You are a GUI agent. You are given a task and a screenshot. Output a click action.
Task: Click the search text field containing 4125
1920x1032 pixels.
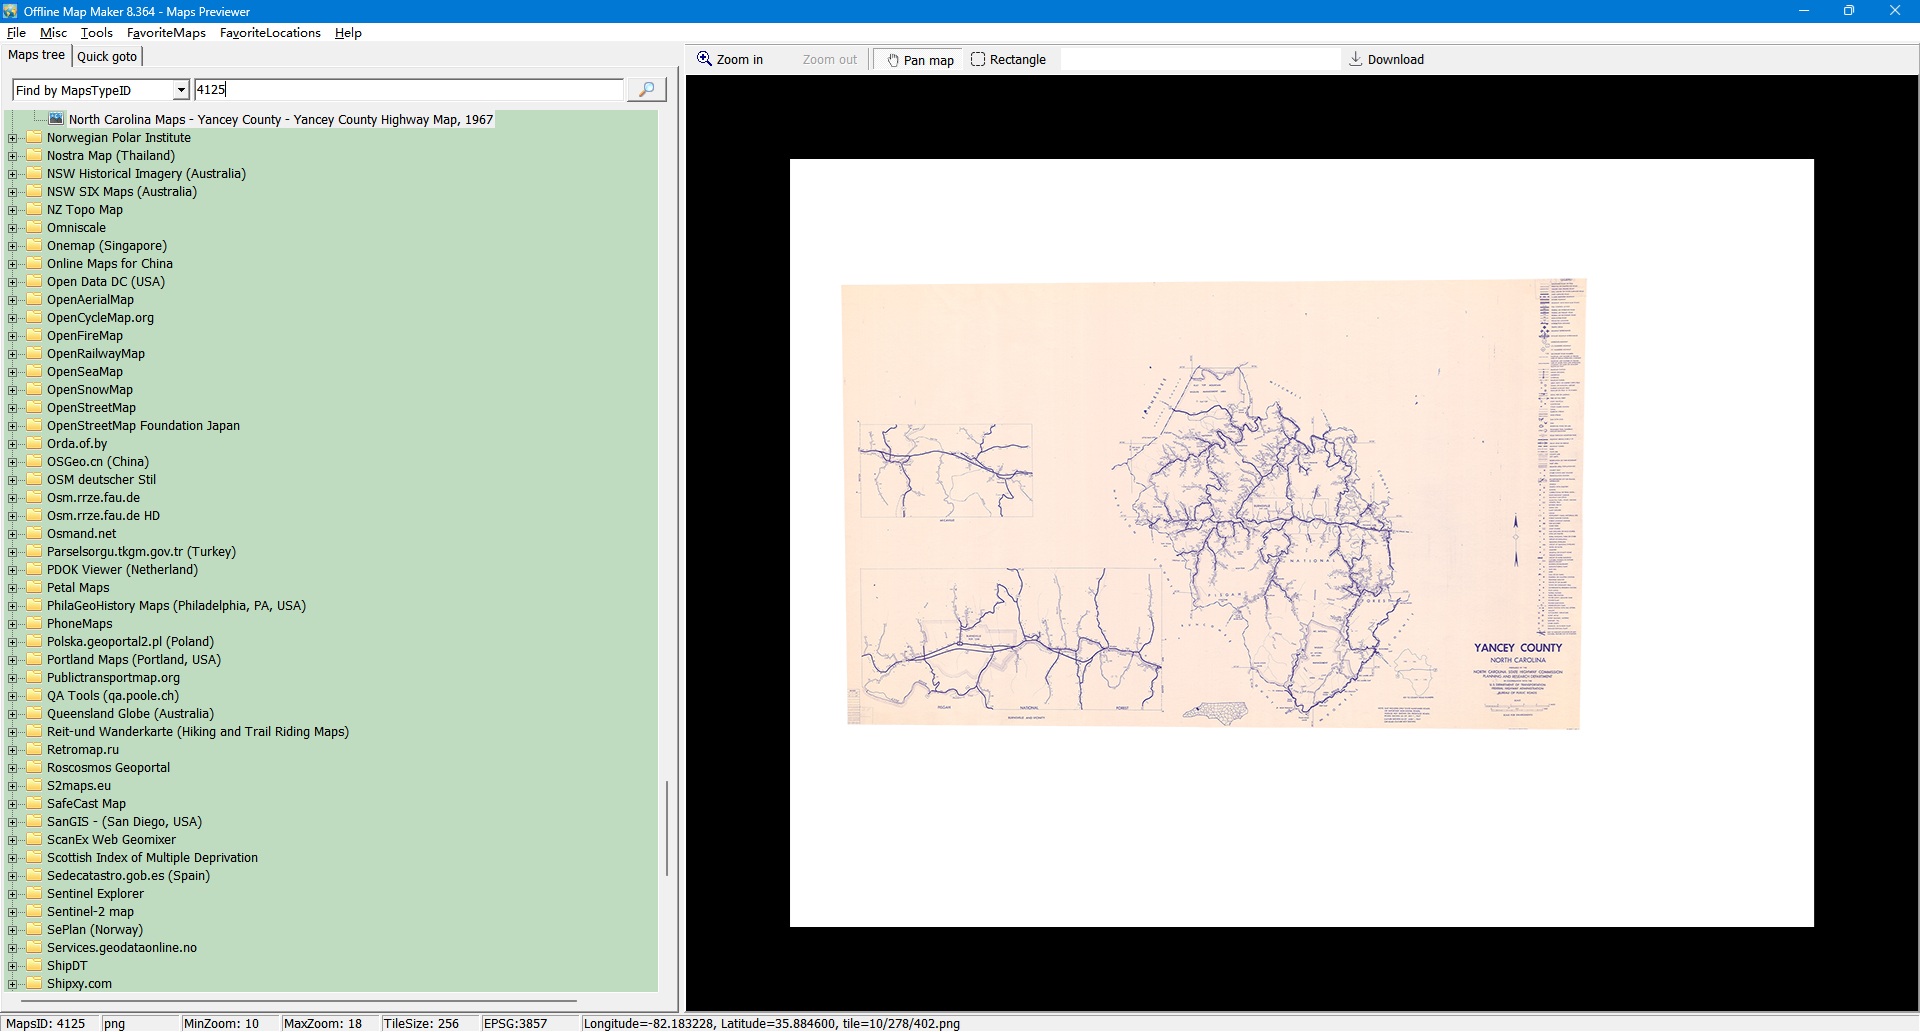pos(408,90)
